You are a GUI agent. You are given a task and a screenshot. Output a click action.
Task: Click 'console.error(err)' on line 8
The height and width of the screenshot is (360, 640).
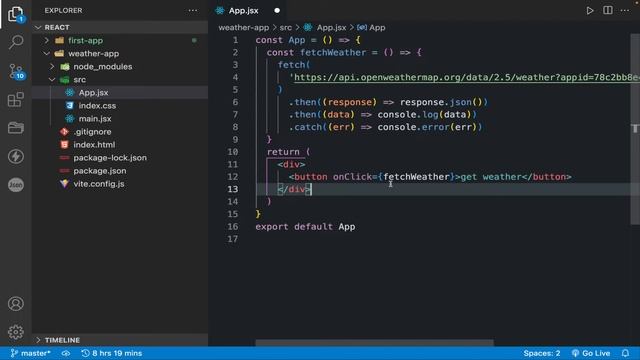(x=427, y=127)
